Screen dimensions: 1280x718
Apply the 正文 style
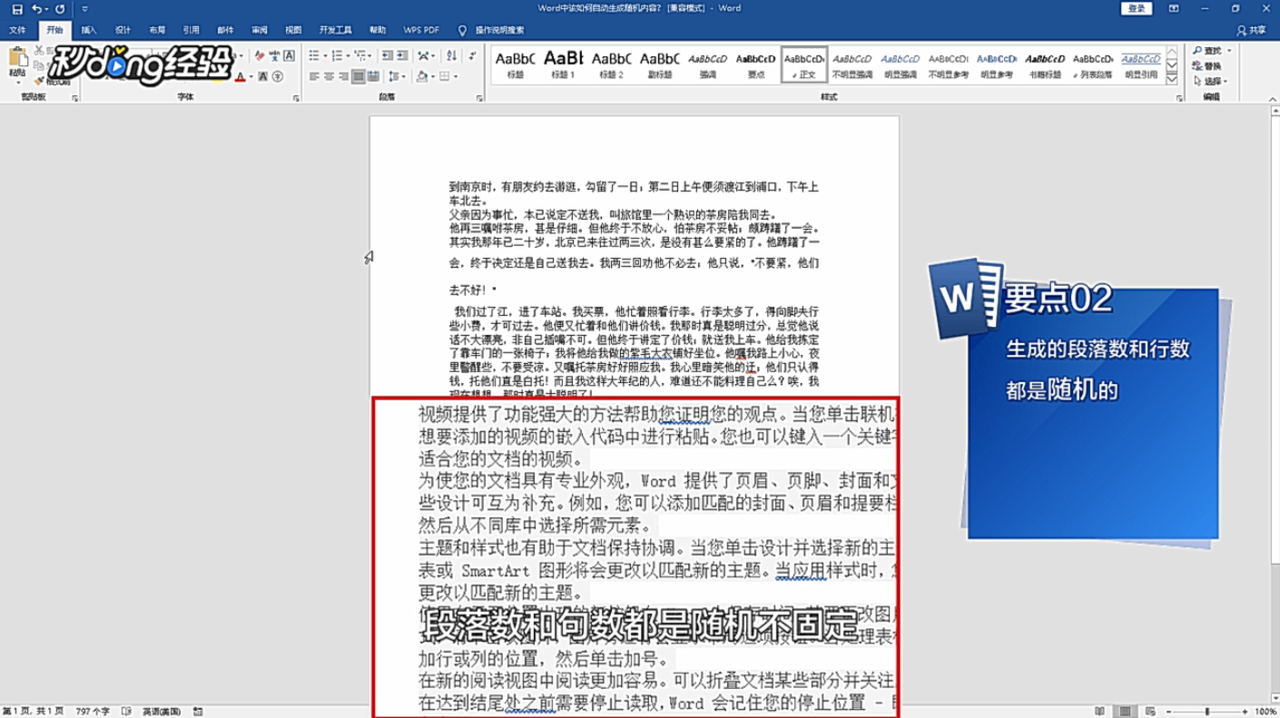click(804, 63)
